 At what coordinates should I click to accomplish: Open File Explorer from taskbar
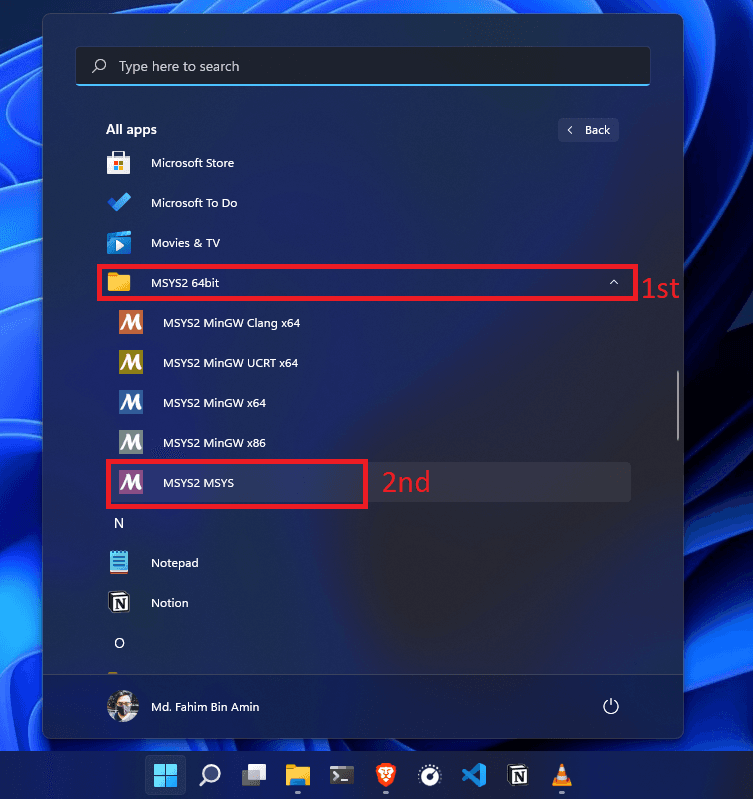[298, 775]
